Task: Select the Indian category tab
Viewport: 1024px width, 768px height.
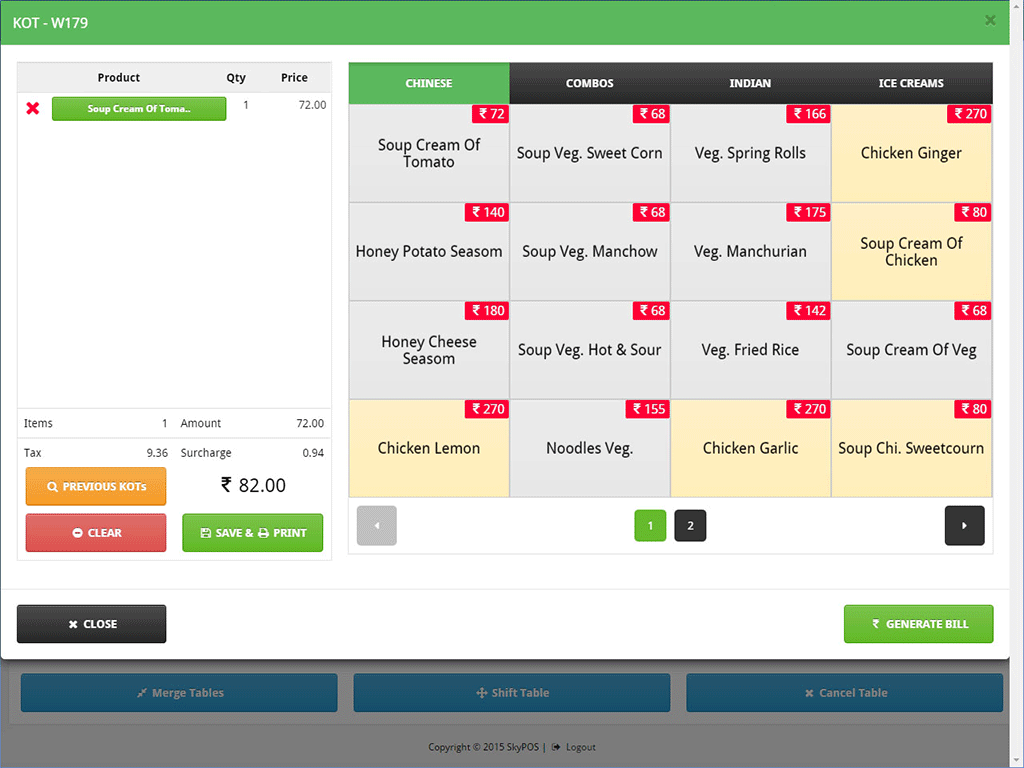Action: click(750, 84)
